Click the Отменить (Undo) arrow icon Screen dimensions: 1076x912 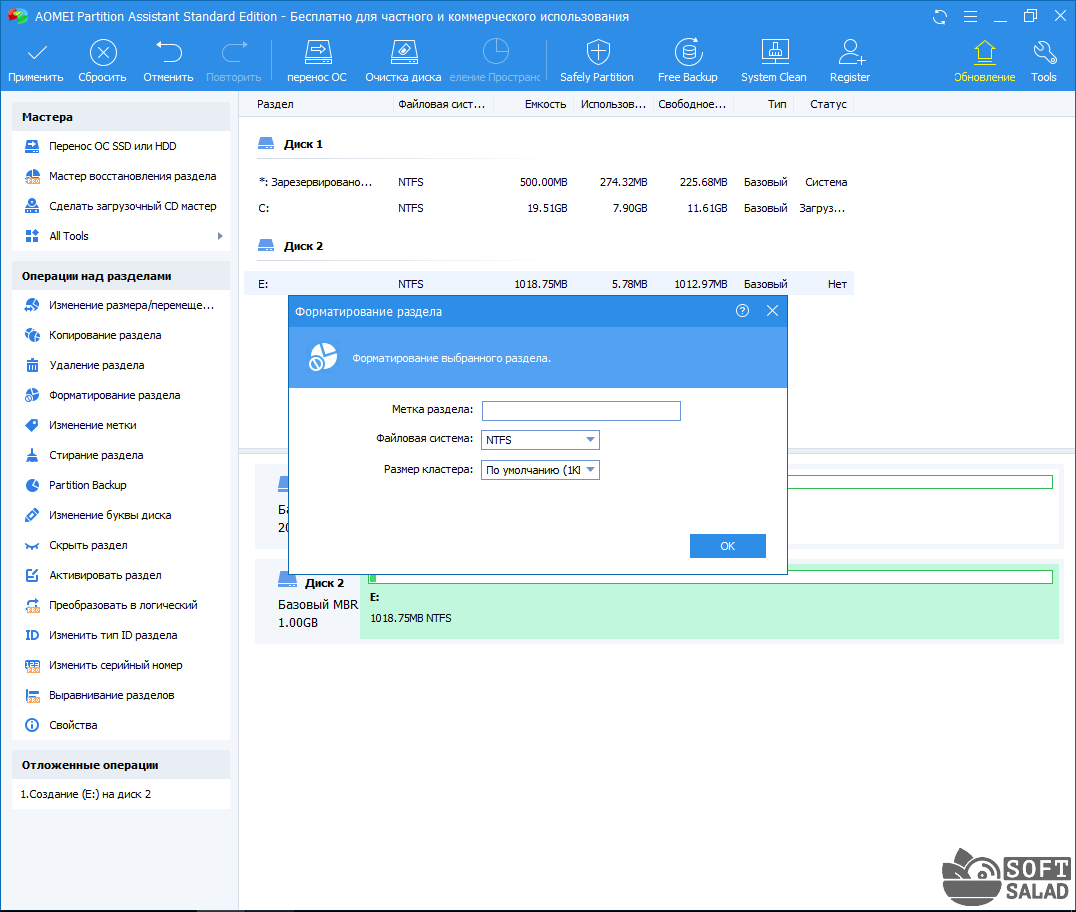pyautogui.click(x=168, y=54)
